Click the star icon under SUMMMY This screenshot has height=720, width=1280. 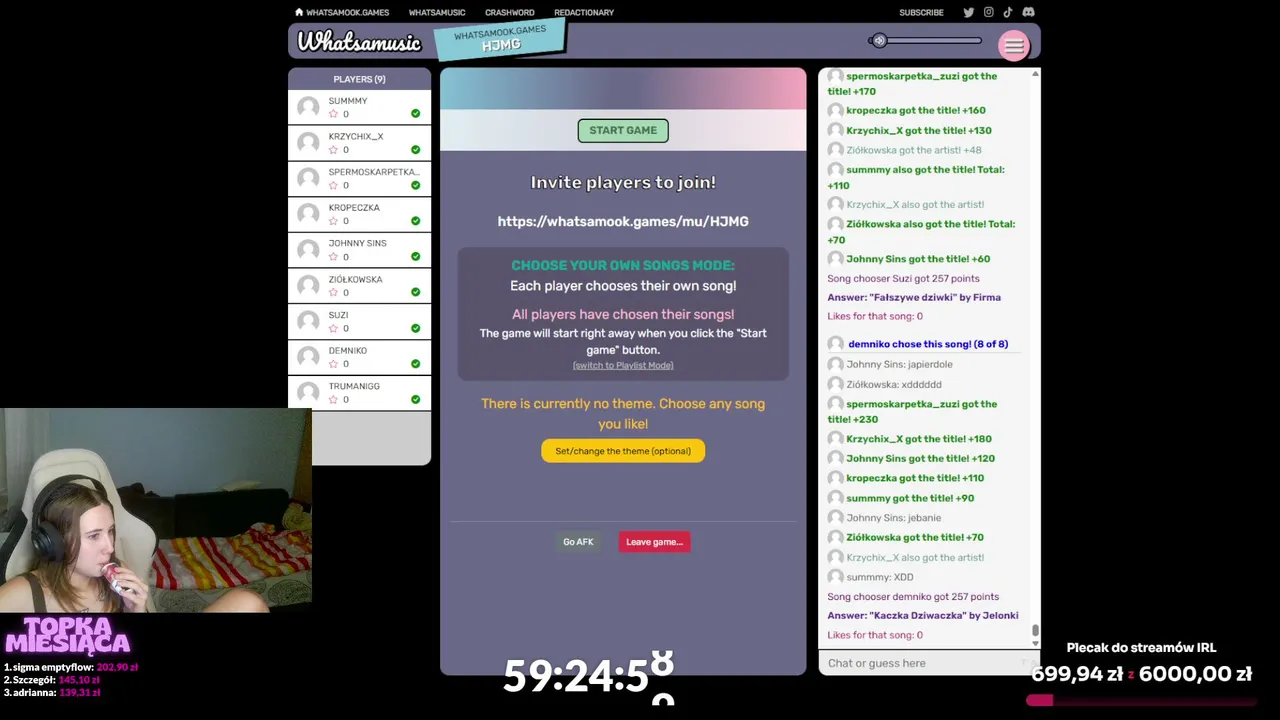point(334,114)
